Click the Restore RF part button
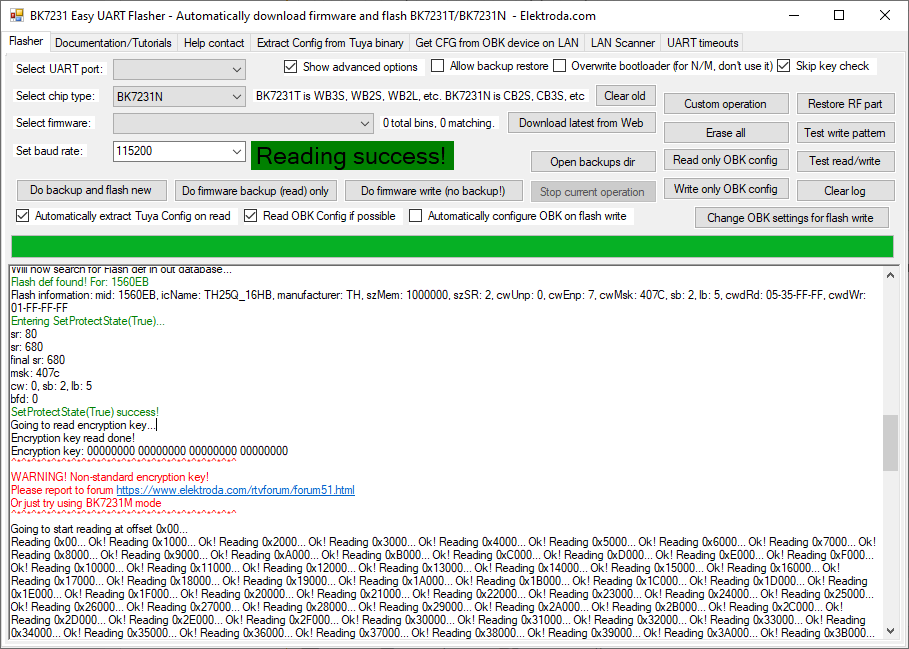 coord(845,104)
